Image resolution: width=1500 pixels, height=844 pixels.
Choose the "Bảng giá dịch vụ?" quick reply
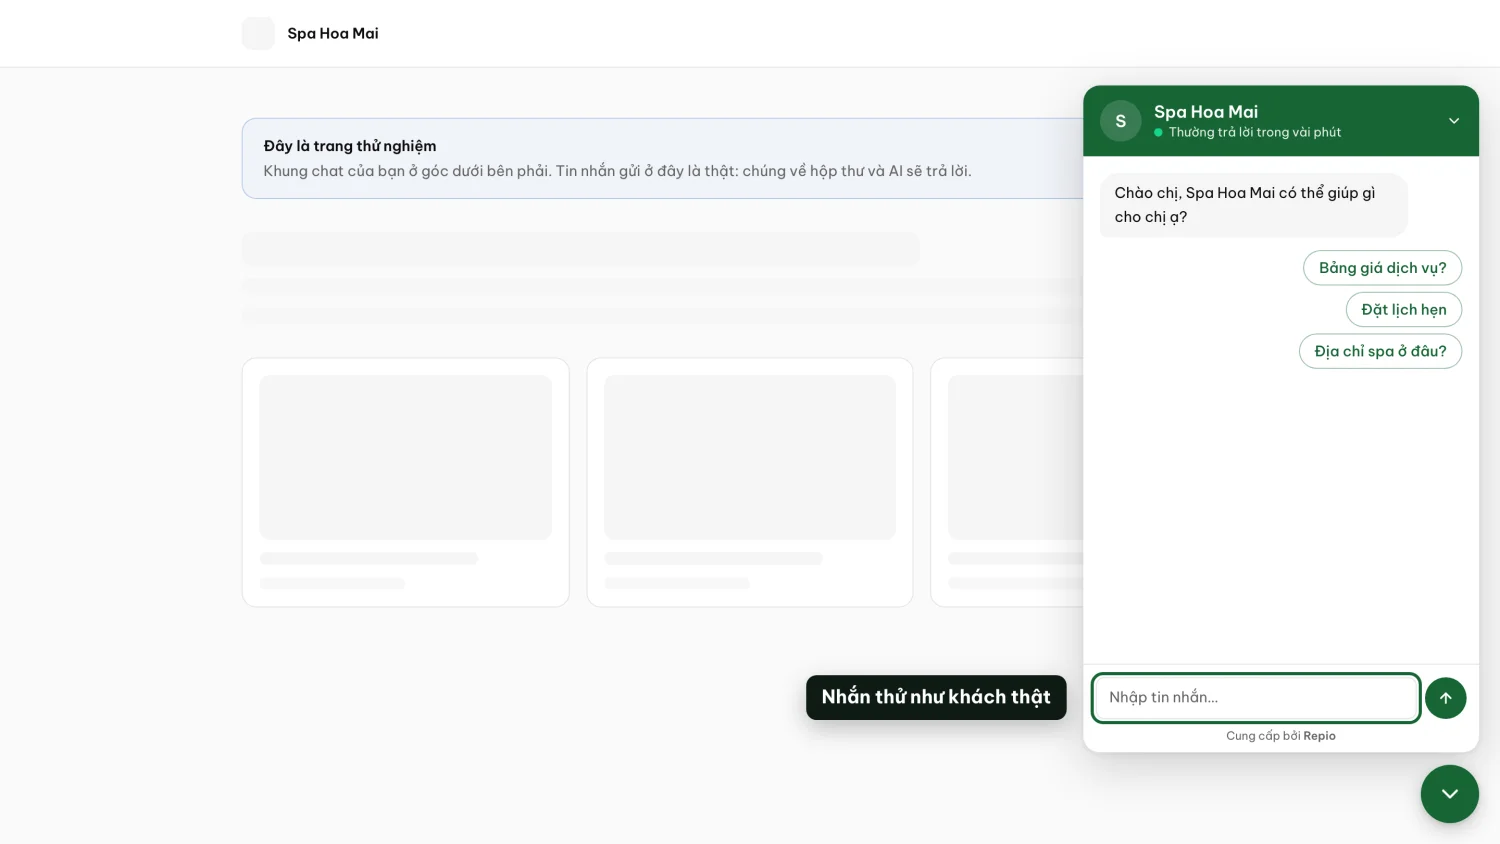click(1382, 268)
